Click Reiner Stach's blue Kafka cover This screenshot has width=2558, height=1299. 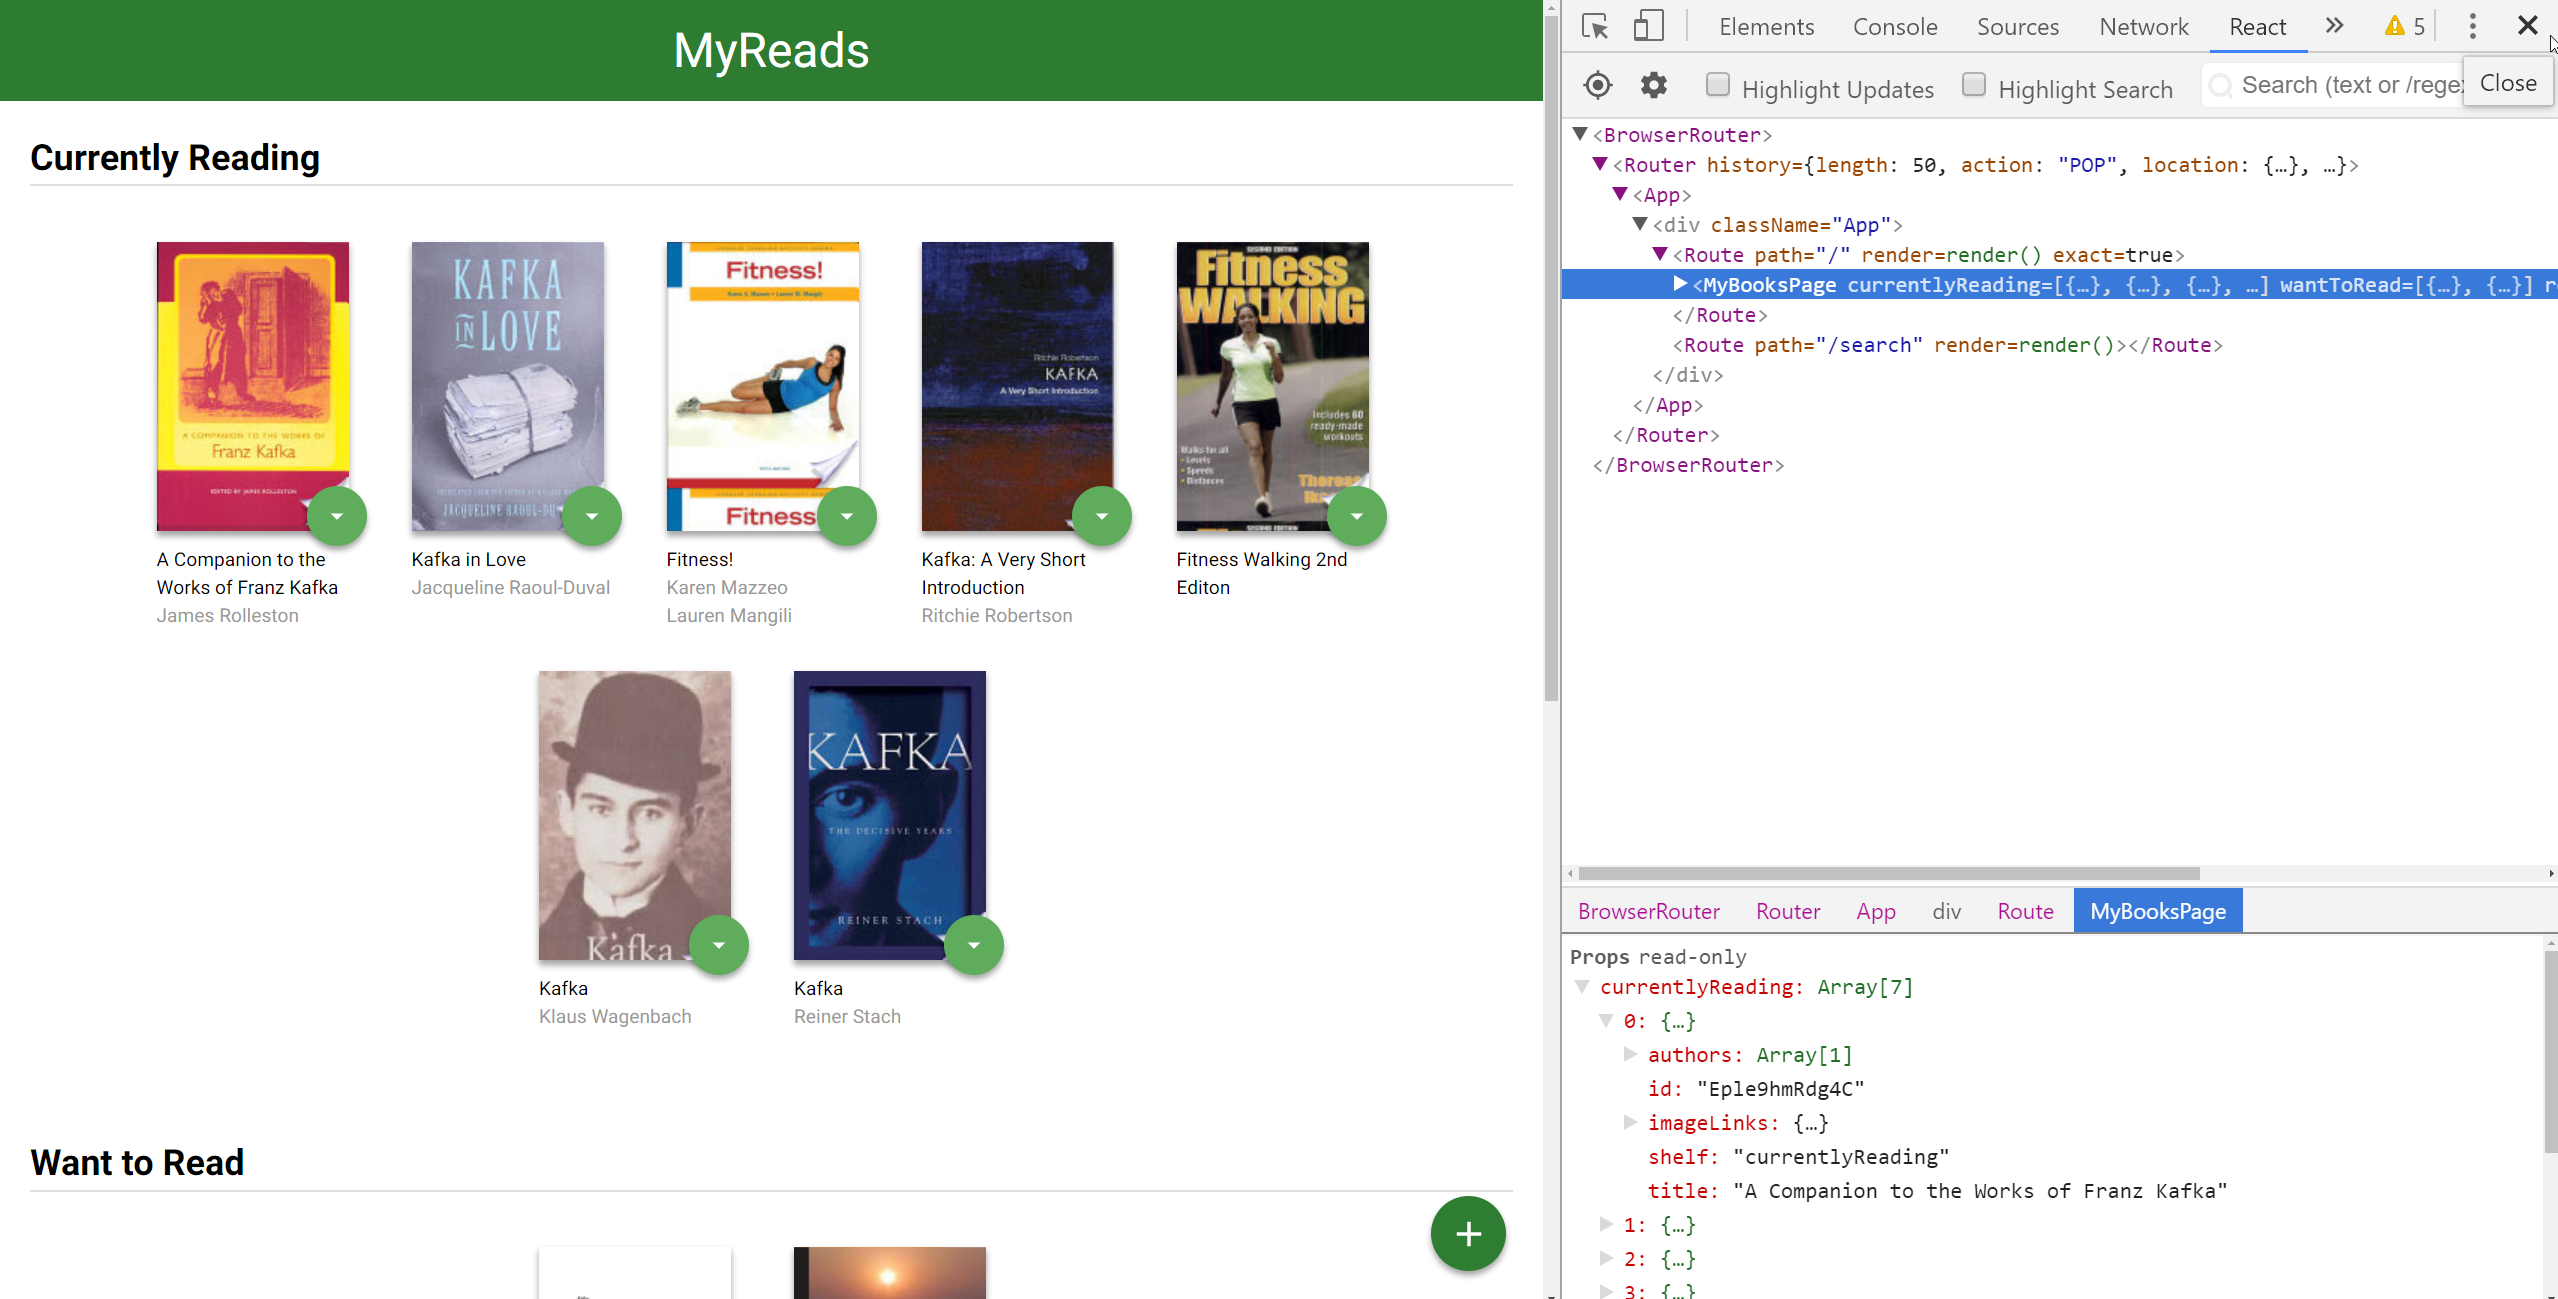(x=890, y=815)
